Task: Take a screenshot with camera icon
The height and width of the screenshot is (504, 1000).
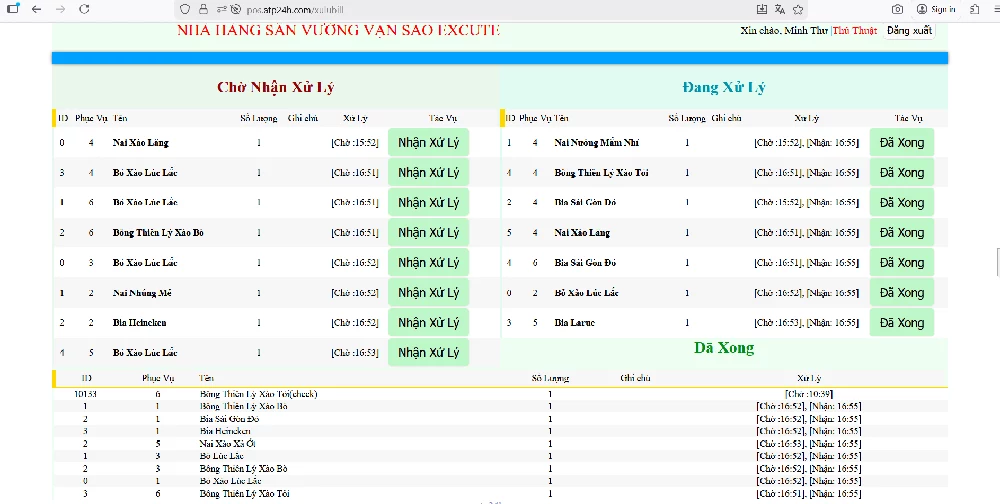Action: tap(897, 10)
